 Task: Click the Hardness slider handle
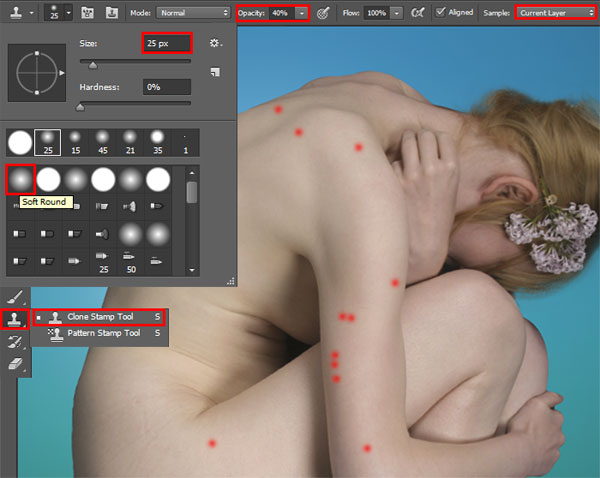click(80, 108)
